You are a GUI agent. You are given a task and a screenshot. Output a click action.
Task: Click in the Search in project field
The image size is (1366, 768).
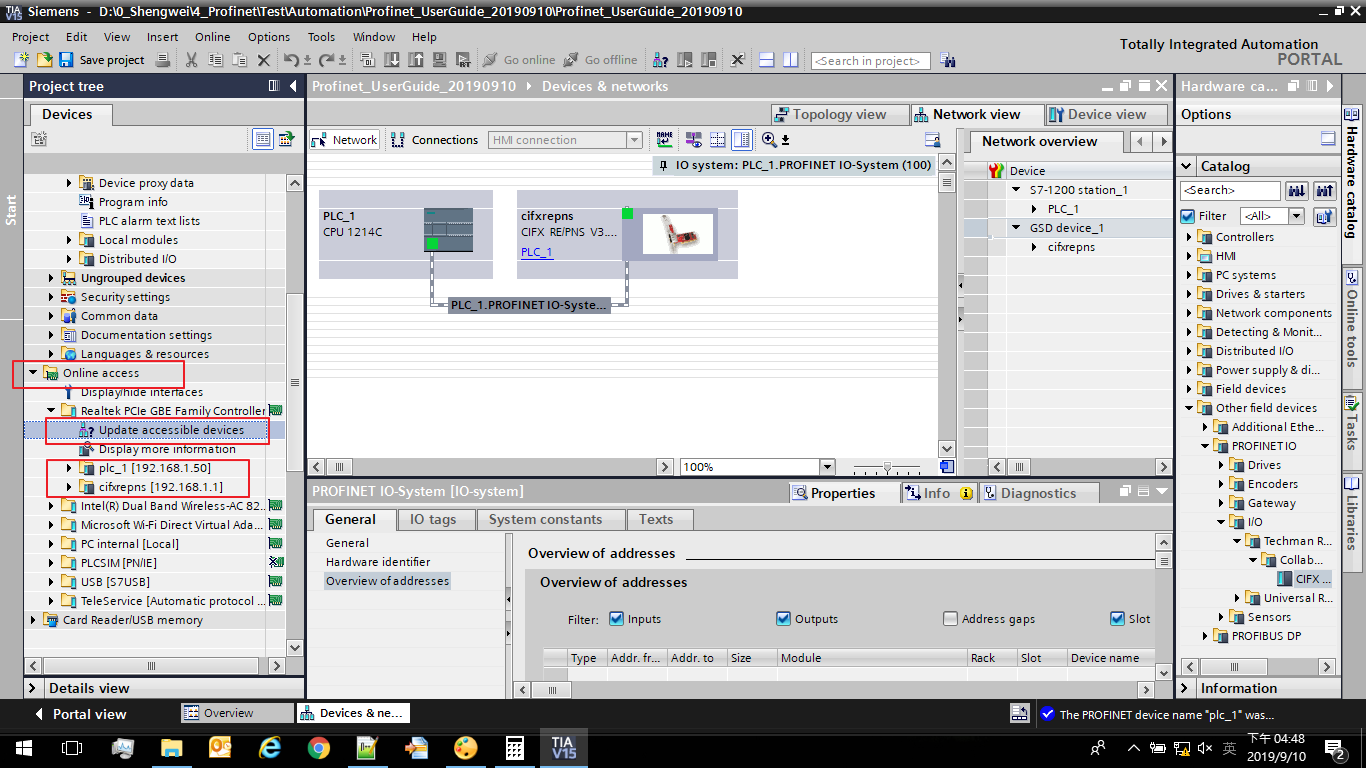click(870, 60)
